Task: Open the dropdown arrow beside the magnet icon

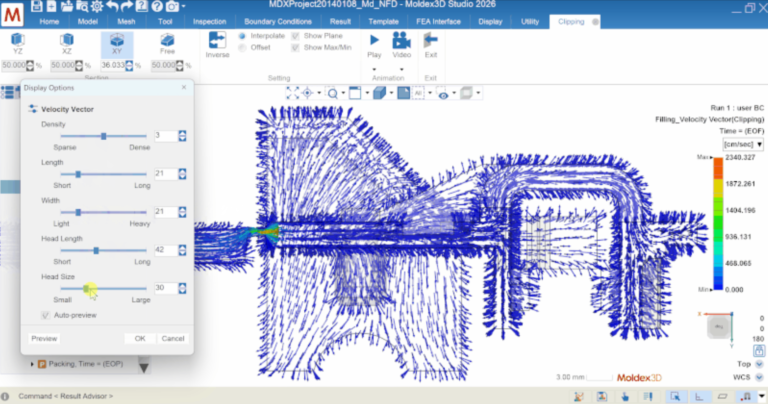Action: [762, 397]
